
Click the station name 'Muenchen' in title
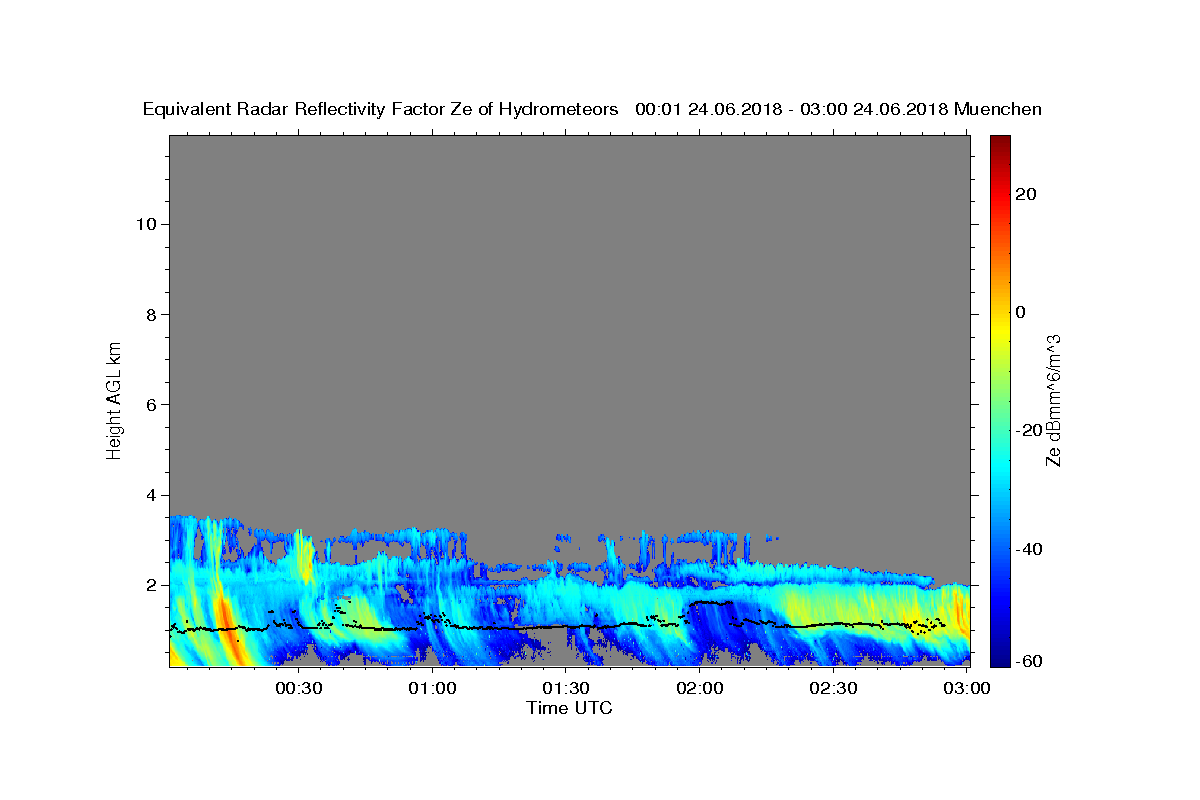point(998,110)
